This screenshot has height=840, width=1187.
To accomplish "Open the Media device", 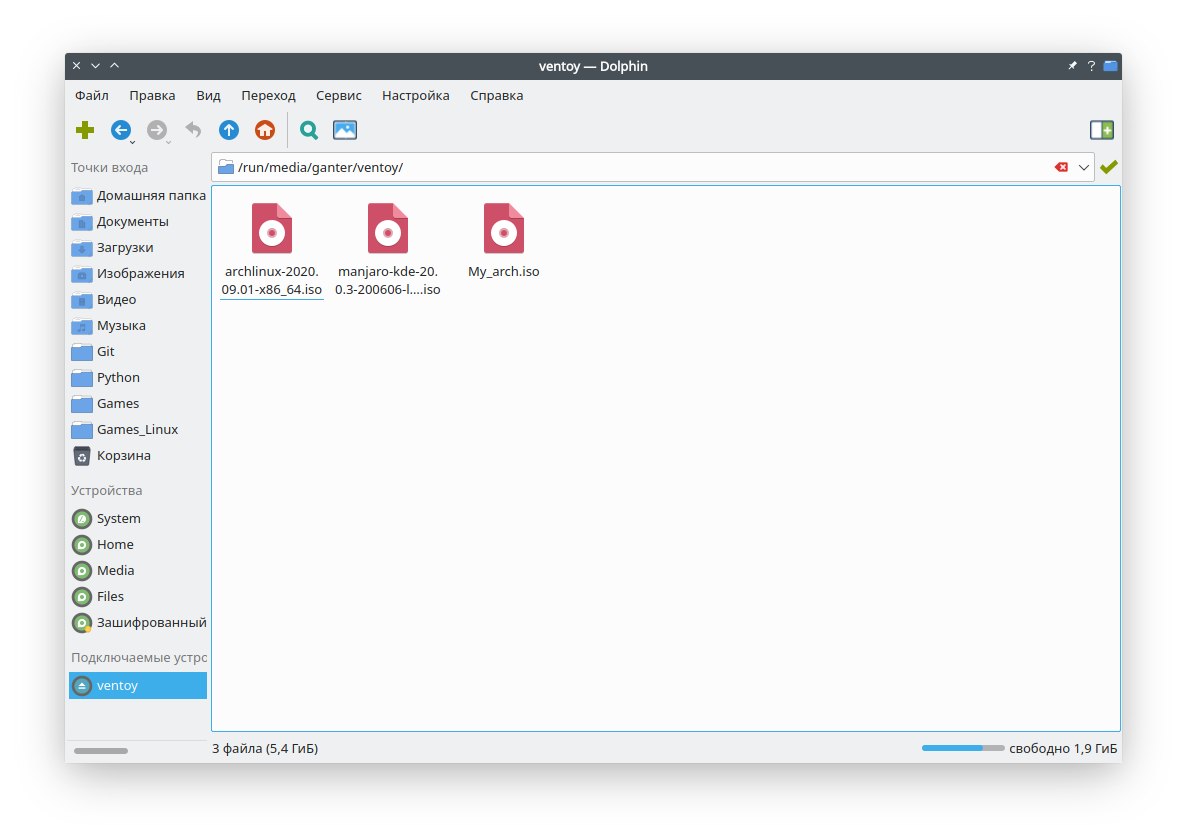I will click(x=138, y=571).
